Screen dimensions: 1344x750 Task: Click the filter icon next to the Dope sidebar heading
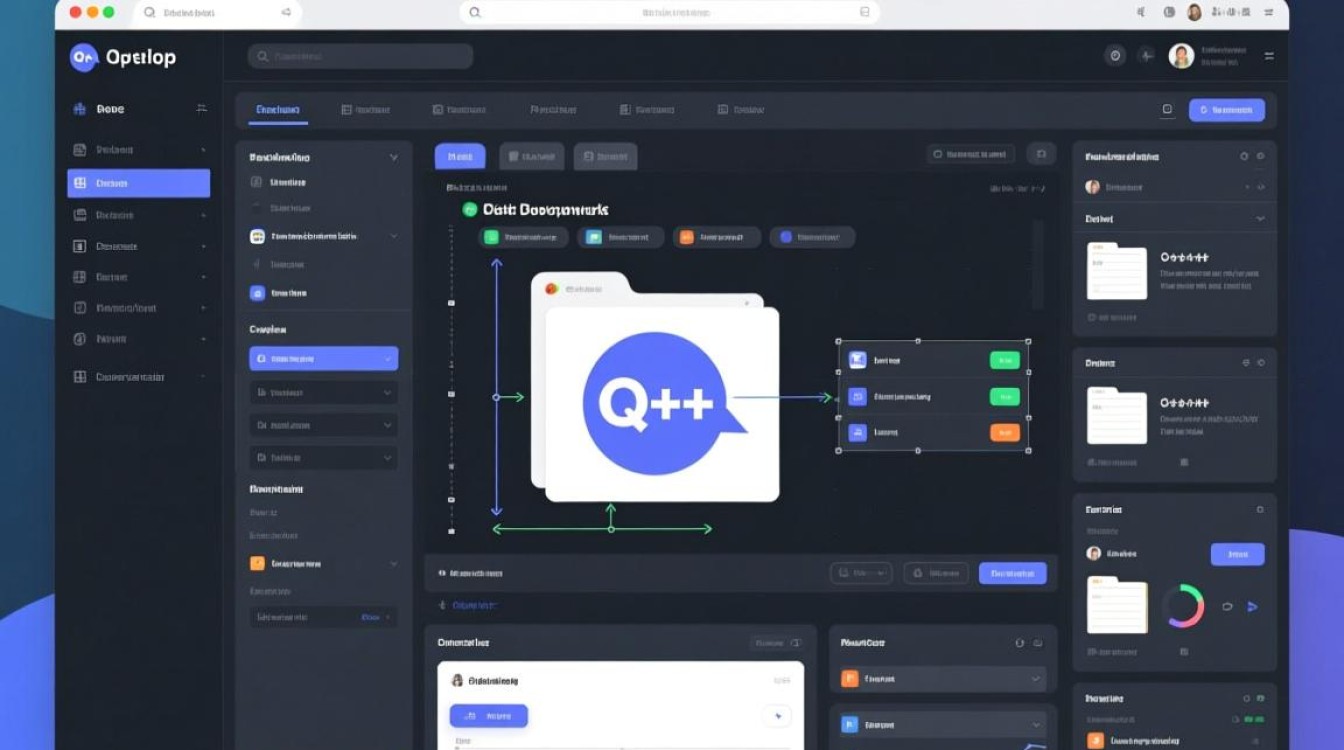pos(201,109)
